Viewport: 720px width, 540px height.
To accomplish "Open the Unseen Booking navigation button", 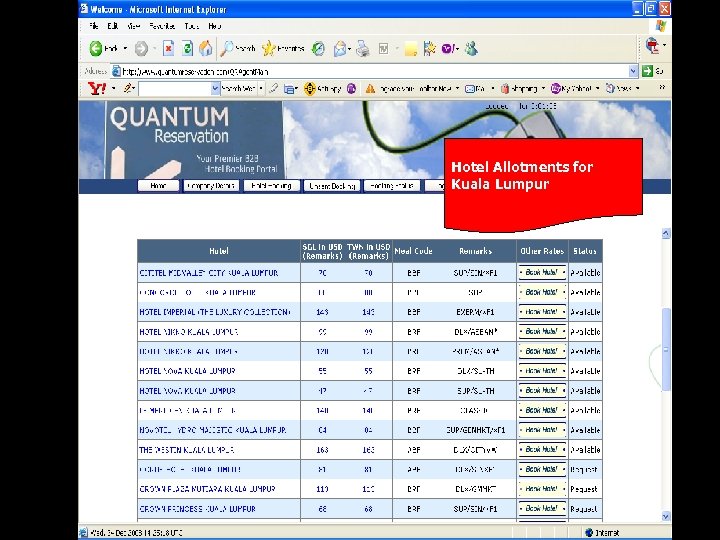I will [x=332, y=186].
